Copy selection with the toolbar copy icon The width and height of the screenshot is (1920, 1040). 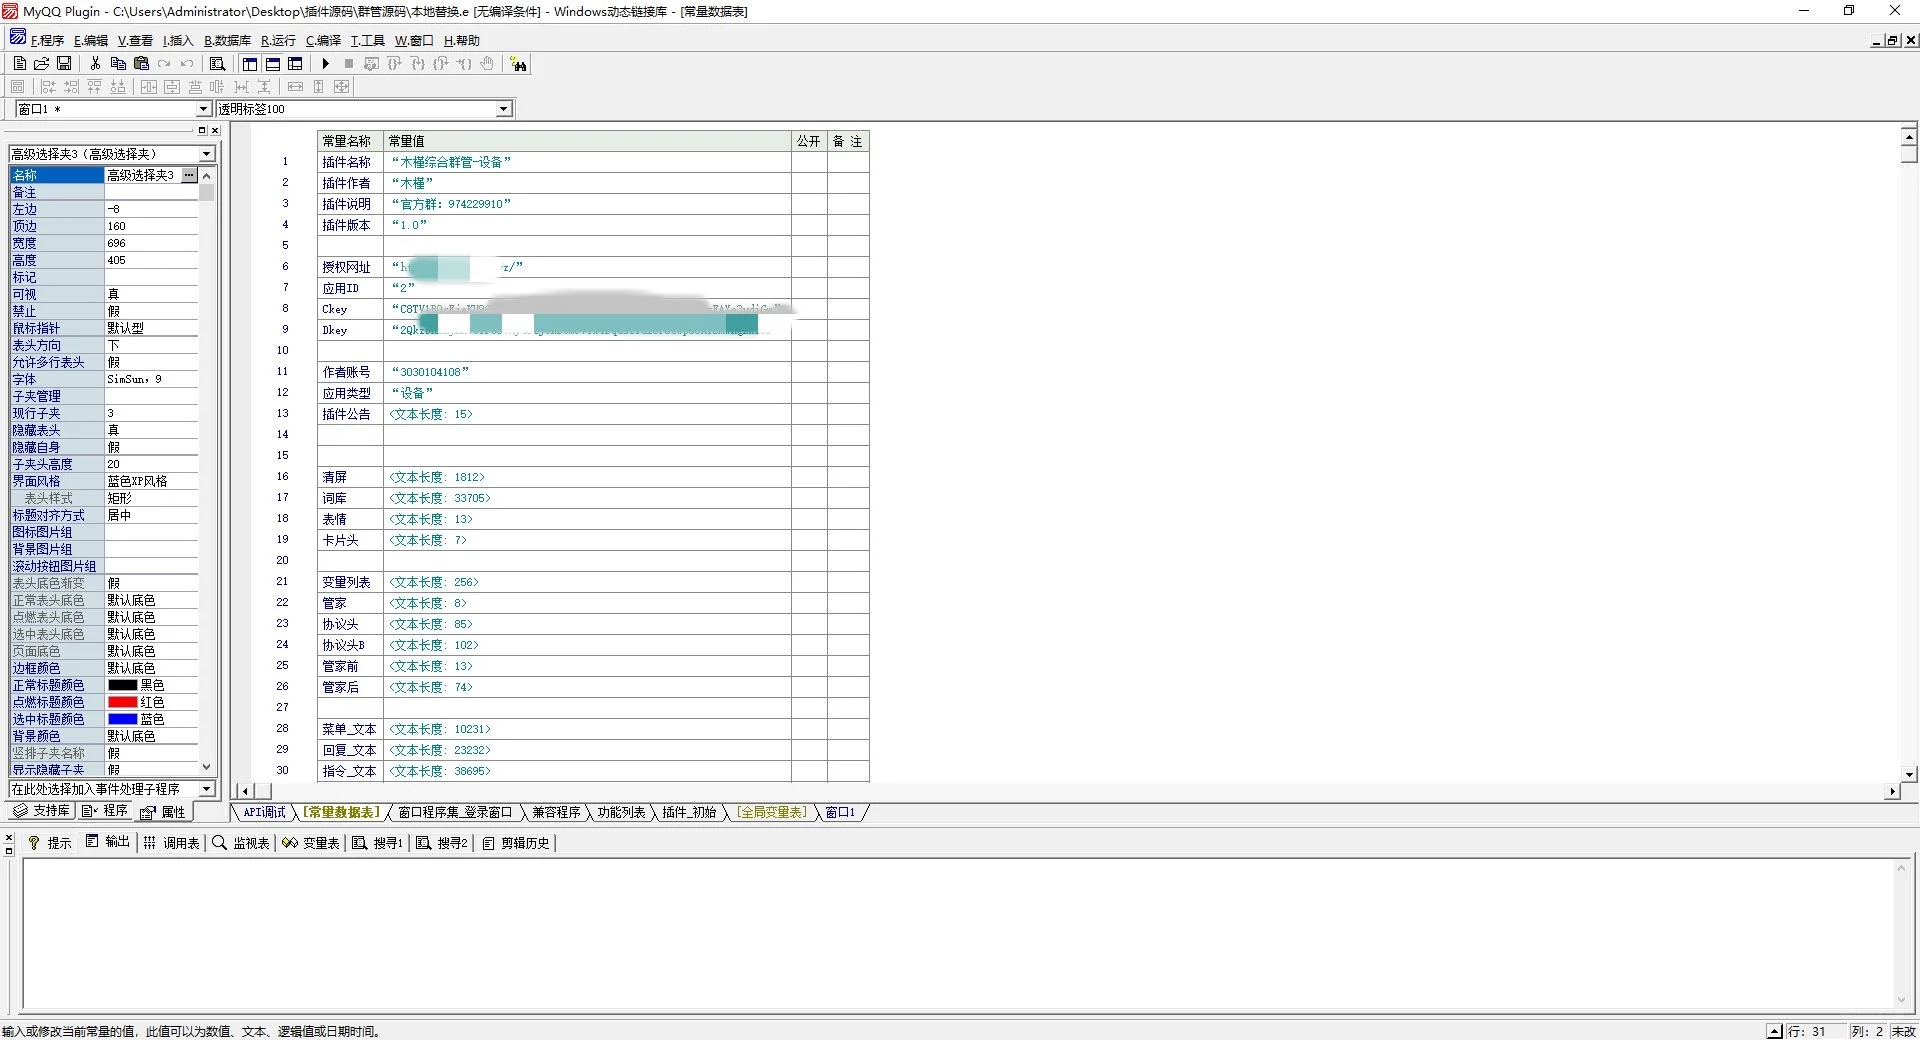(118, 64)
